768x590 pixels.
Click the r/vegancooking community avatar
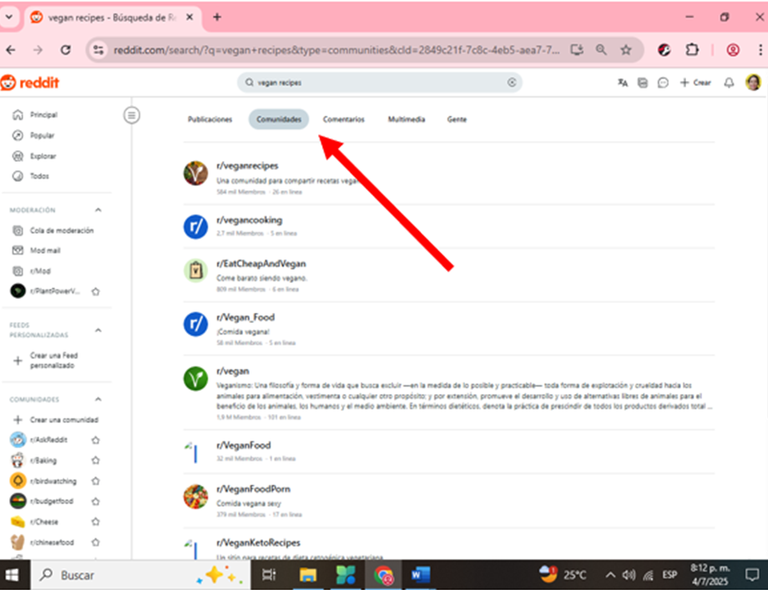click(195, 227)
